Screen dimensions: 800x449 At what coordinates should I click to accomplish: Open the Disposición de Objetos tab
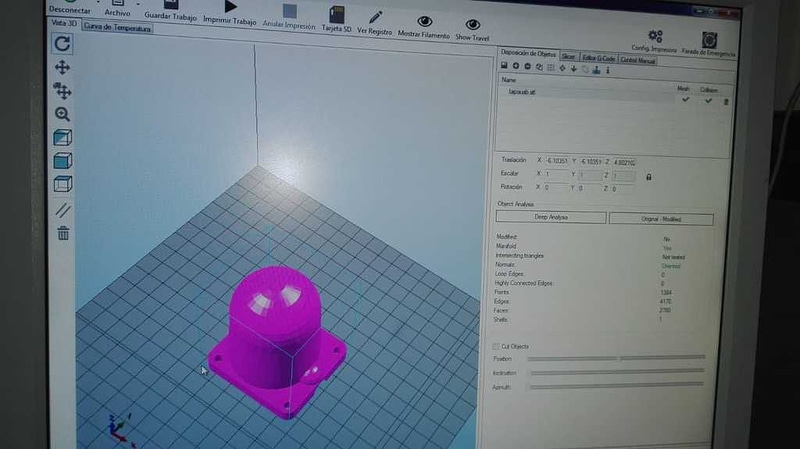tap(528, 53)
